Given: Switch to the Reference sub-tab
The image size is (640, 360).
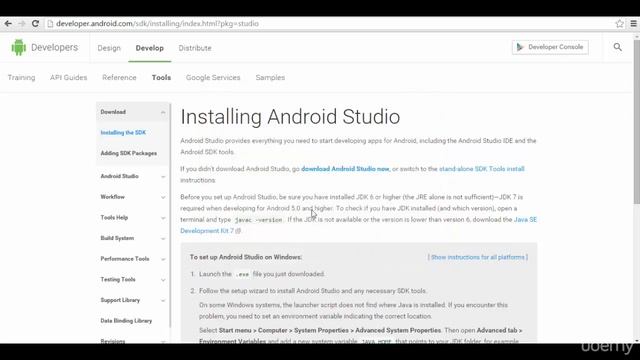Looking at the screenshot, I should pyautogui.click(x=119, y=78).
